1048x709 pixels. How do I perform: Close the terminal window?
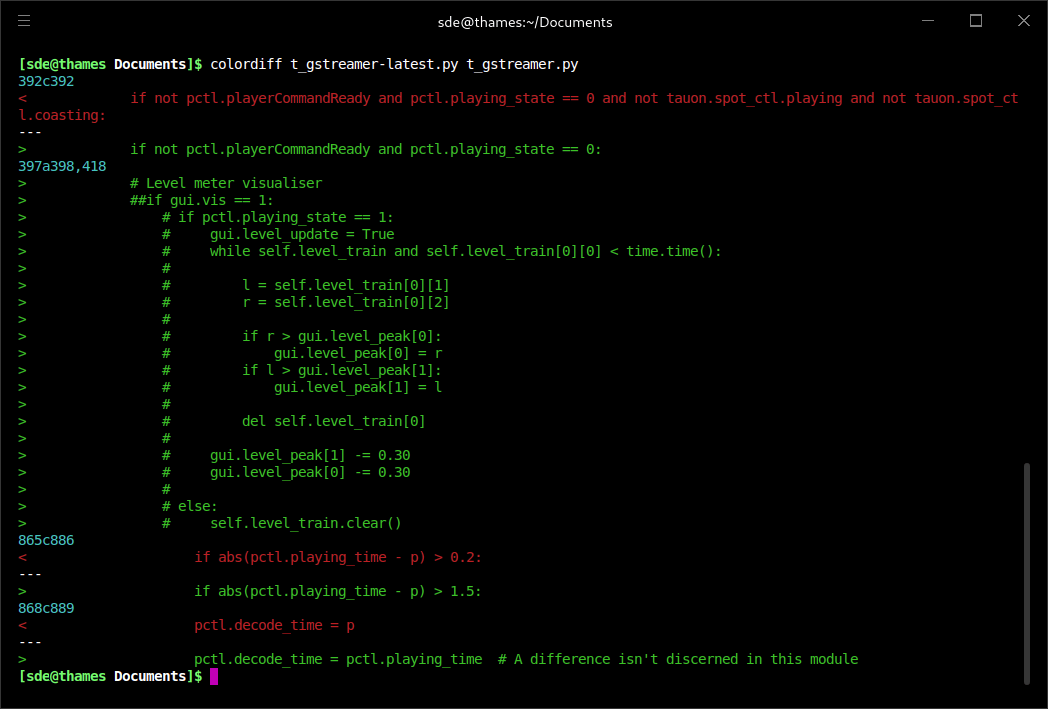1024,21
